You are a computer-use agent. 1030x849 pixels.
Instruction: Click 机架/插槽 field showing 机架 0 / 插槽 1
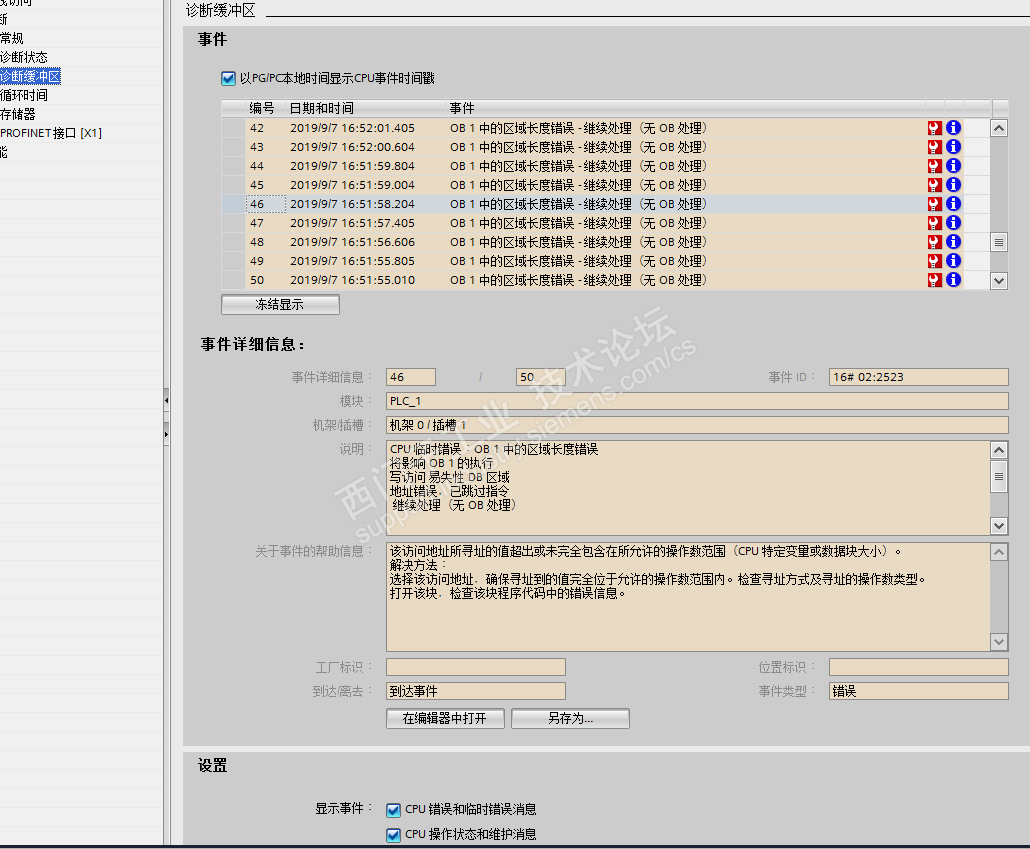click(697, 425)
